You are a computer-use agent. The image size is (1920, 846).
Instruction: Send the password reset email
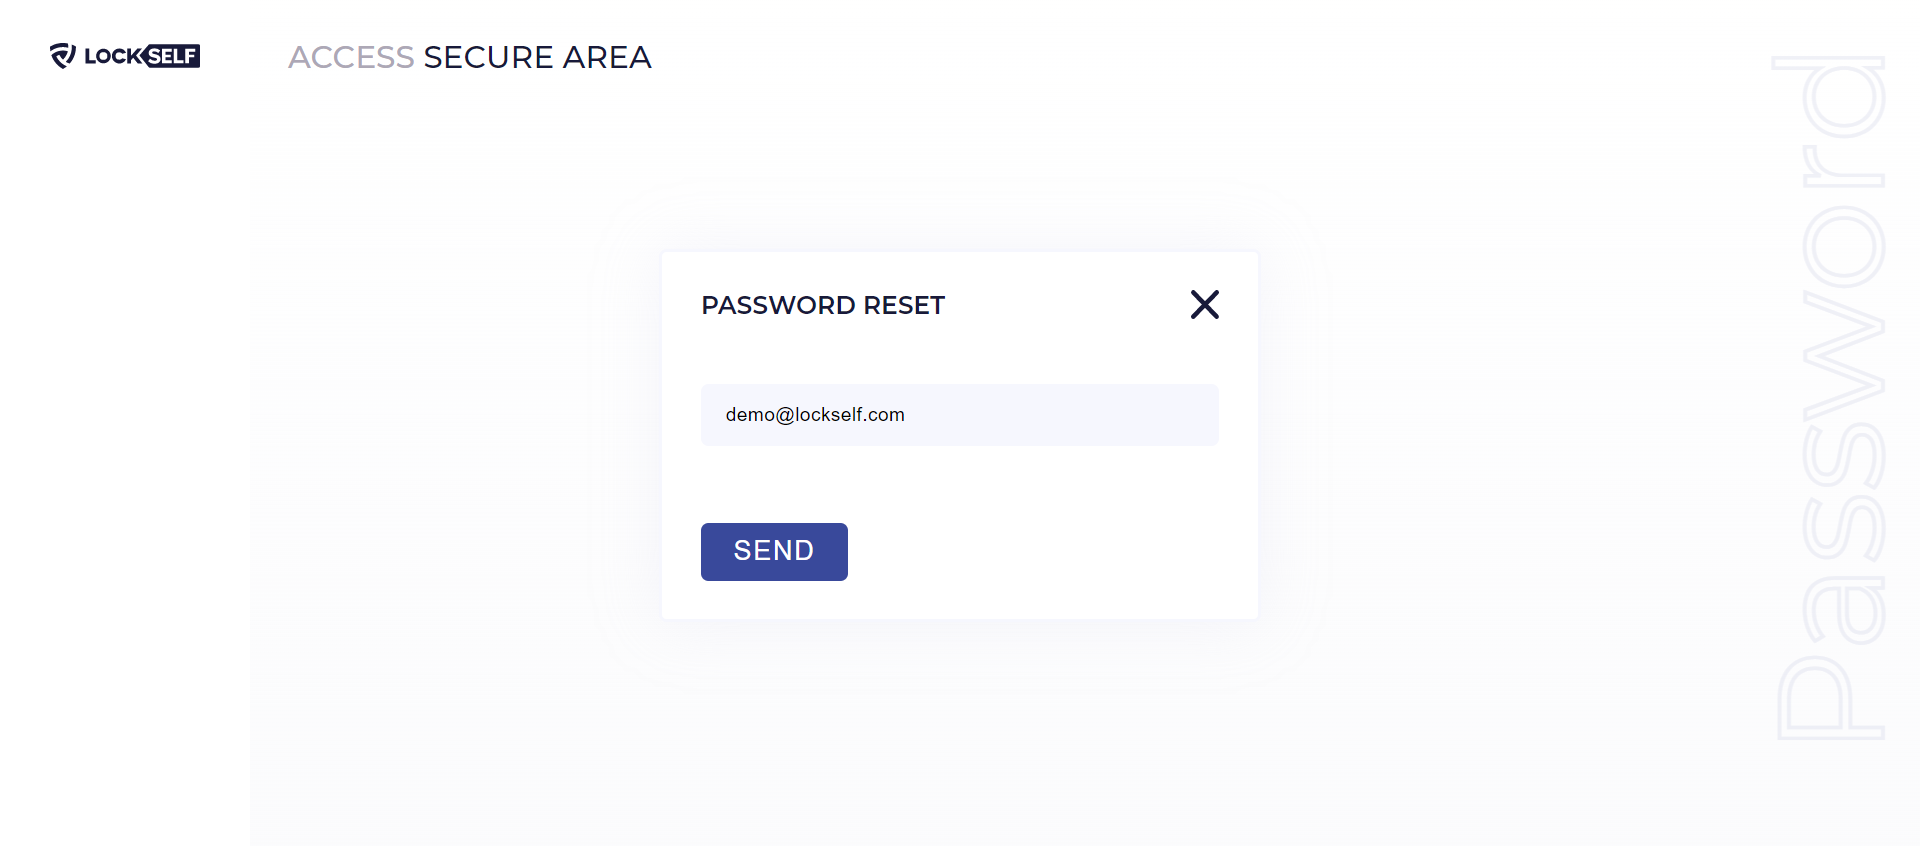774,551
